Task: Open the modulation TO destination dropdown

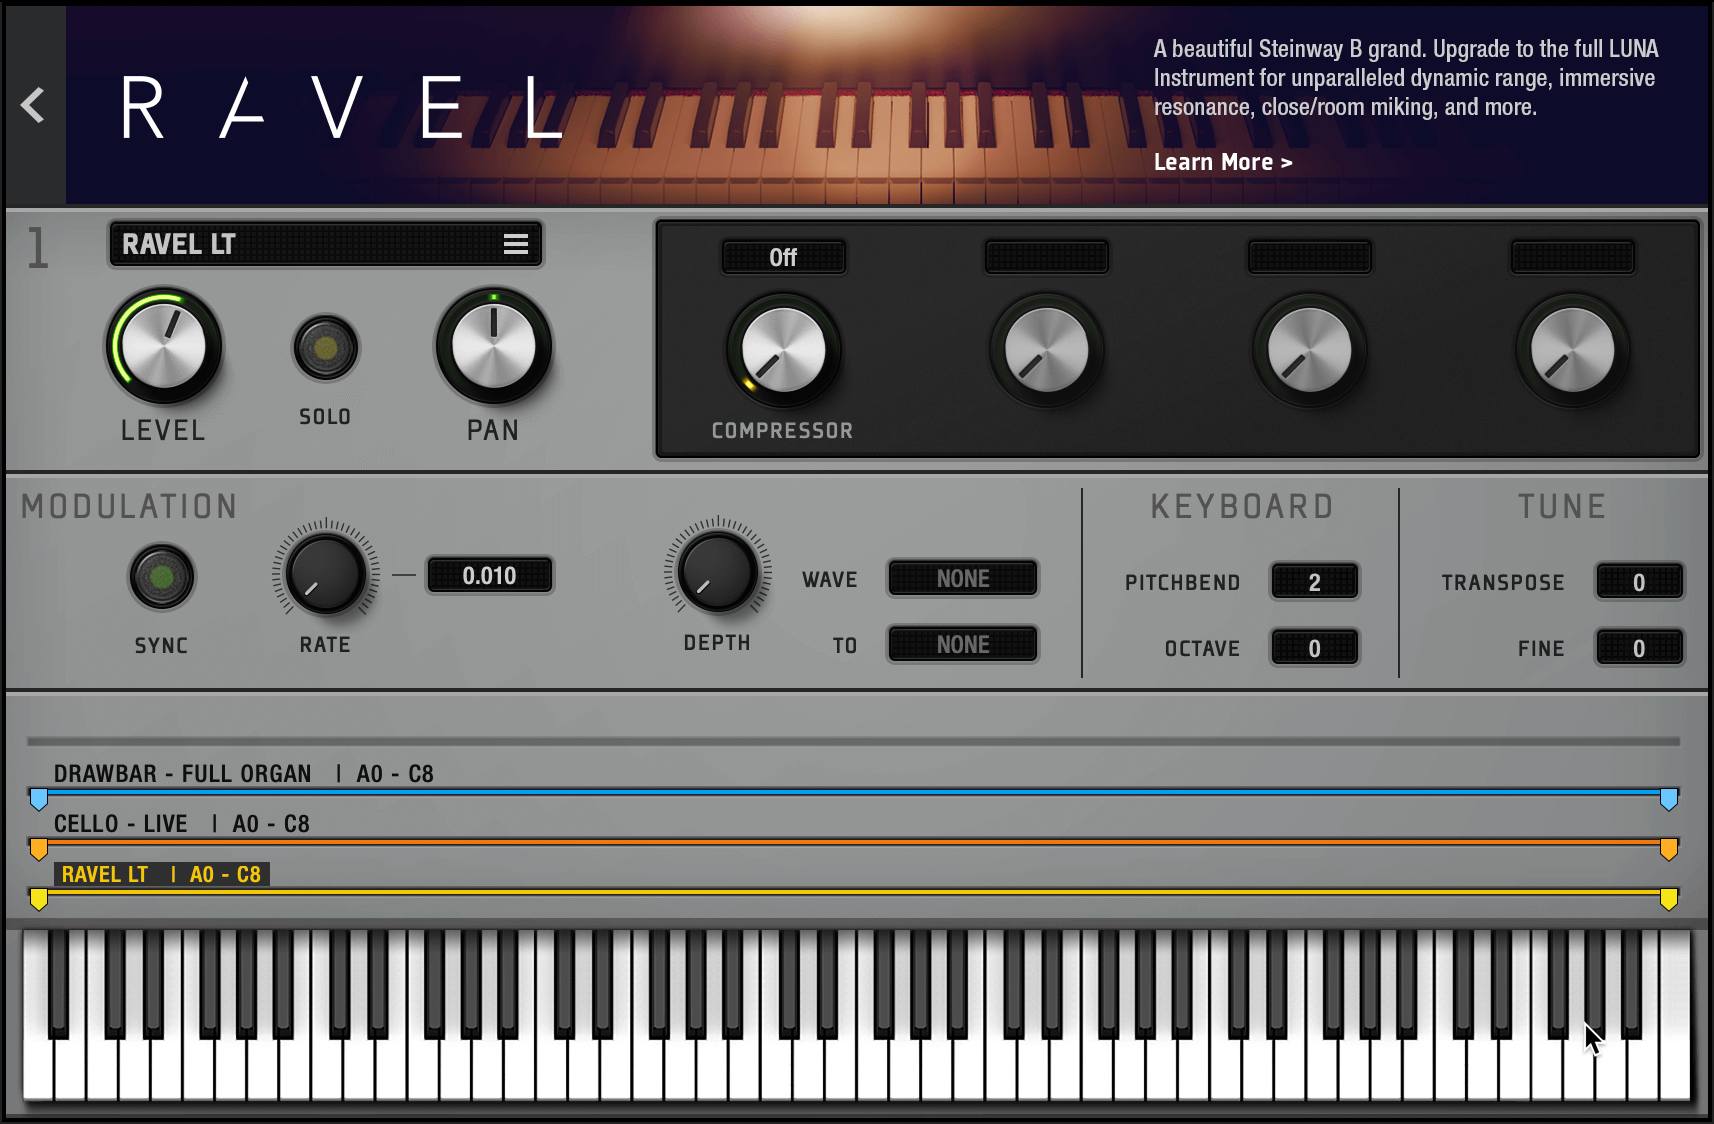Action: coord(962,645)
